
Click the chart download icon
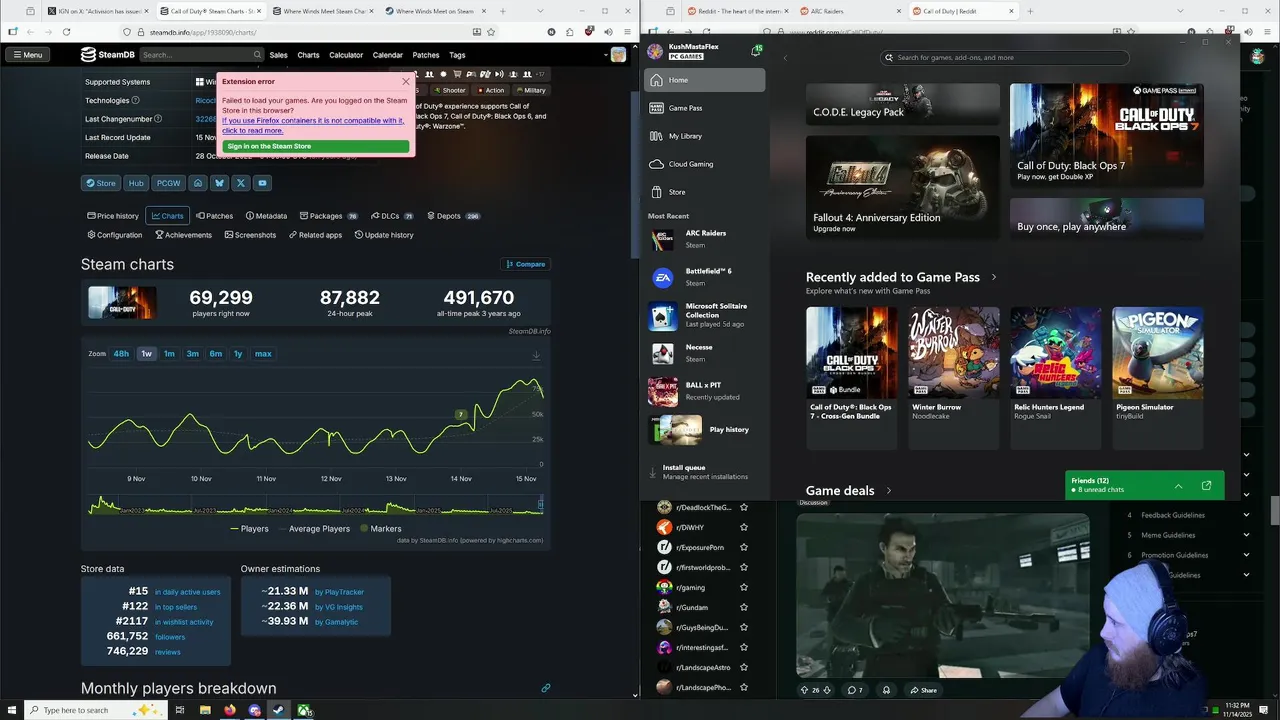click(536, 355)
